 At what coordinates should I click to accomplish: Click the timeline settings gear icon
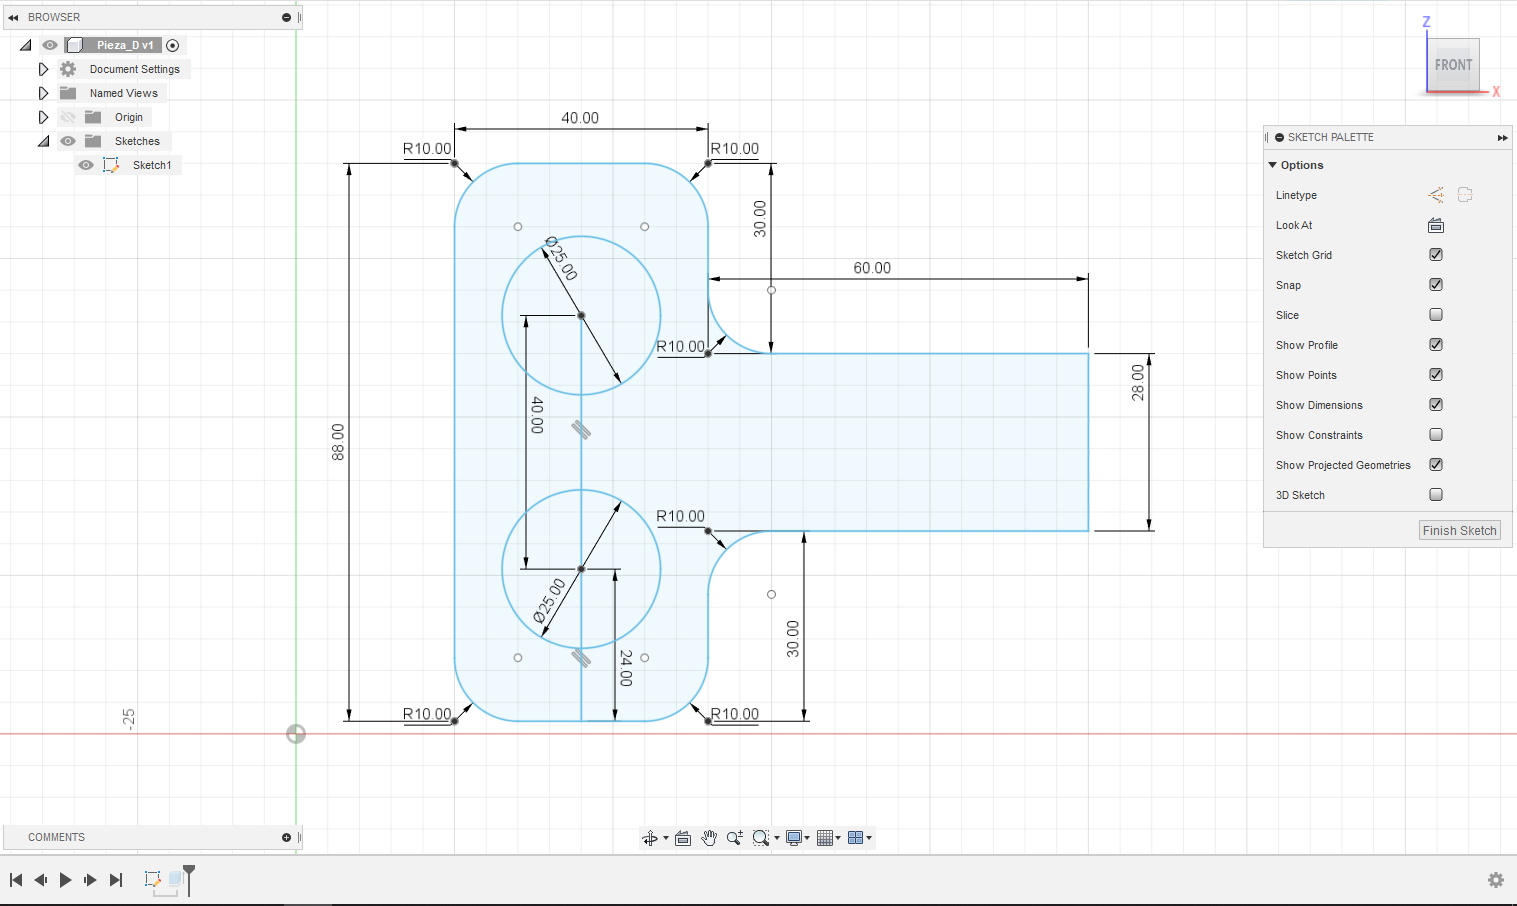[x=1496, y=880]
